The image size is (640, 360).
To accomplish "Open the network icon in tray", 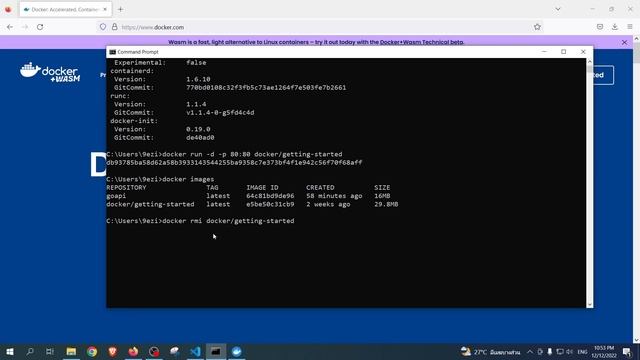I will tap(560, 351).
